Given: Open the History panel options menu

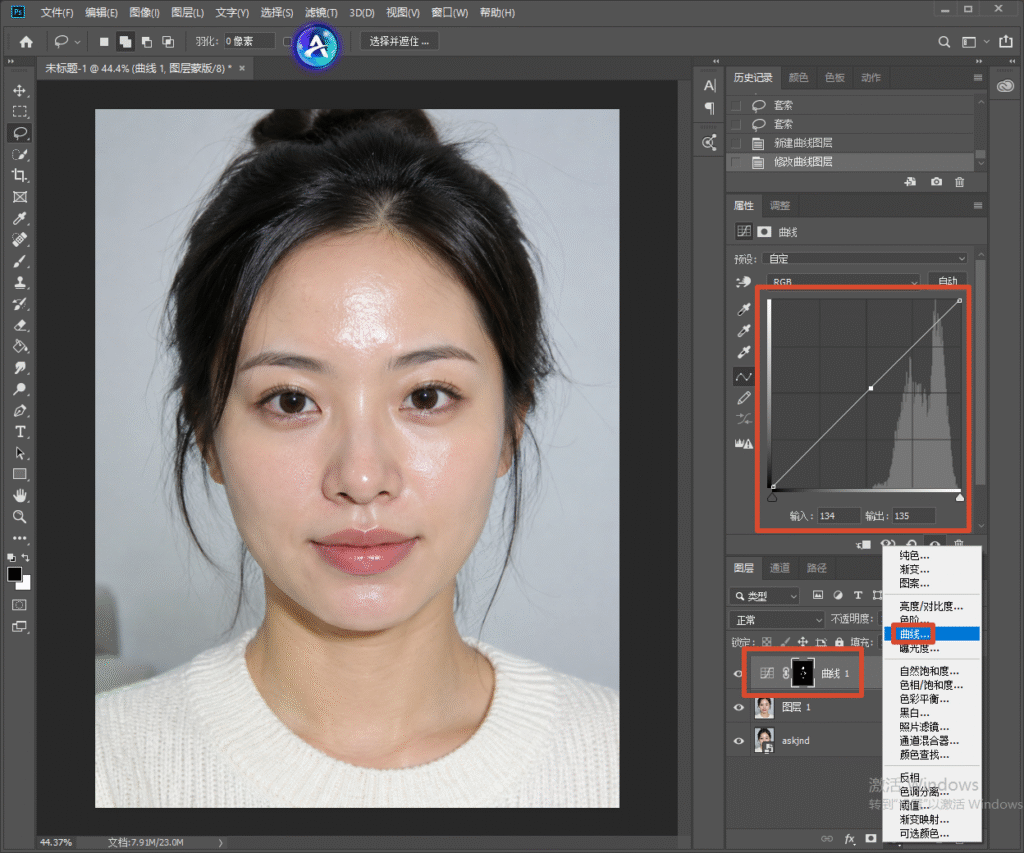Looking at the screenshot, I should [978, 78].
